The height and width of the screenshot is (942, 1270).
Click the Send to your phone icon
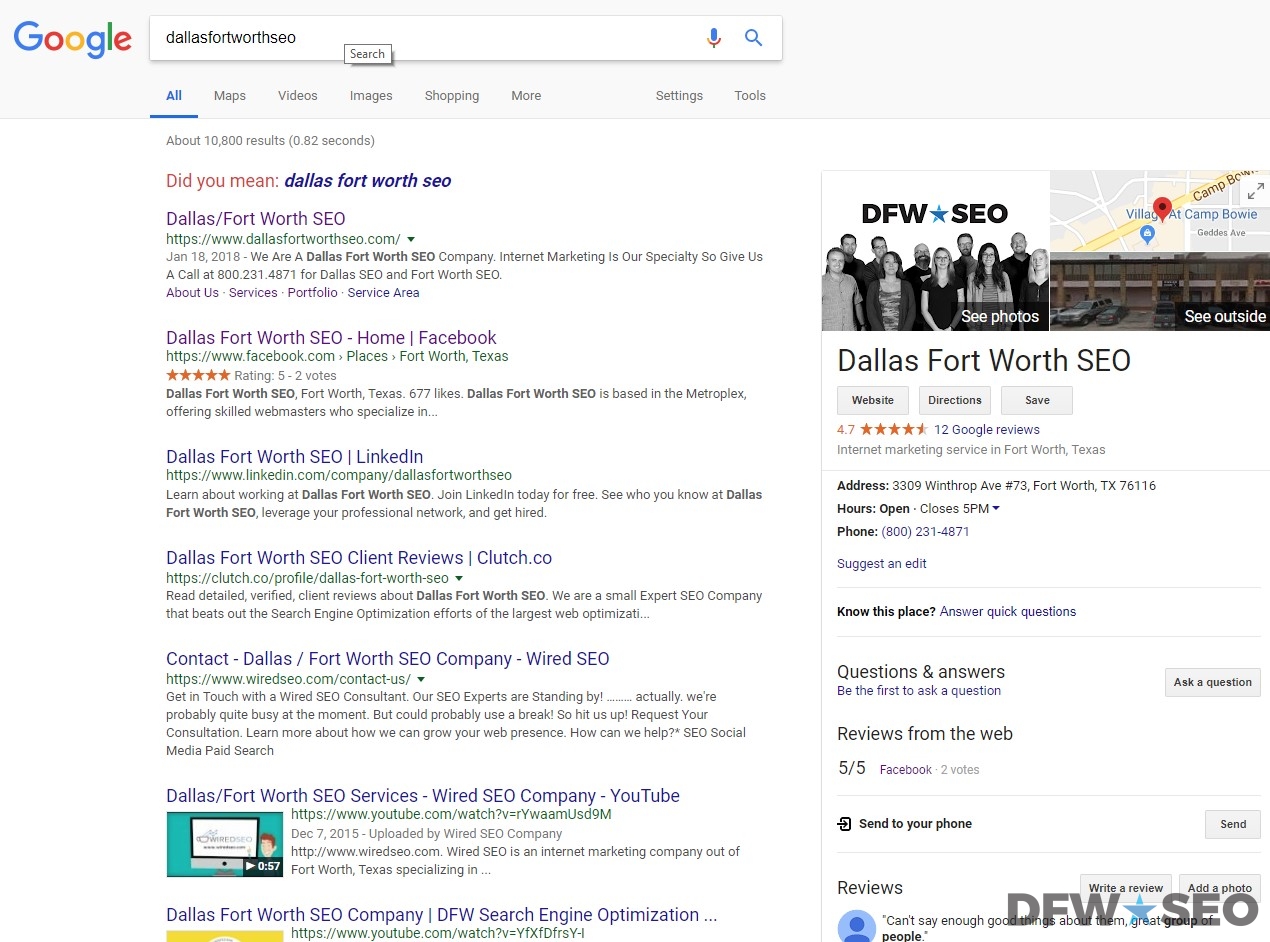[x=845, y=824]
